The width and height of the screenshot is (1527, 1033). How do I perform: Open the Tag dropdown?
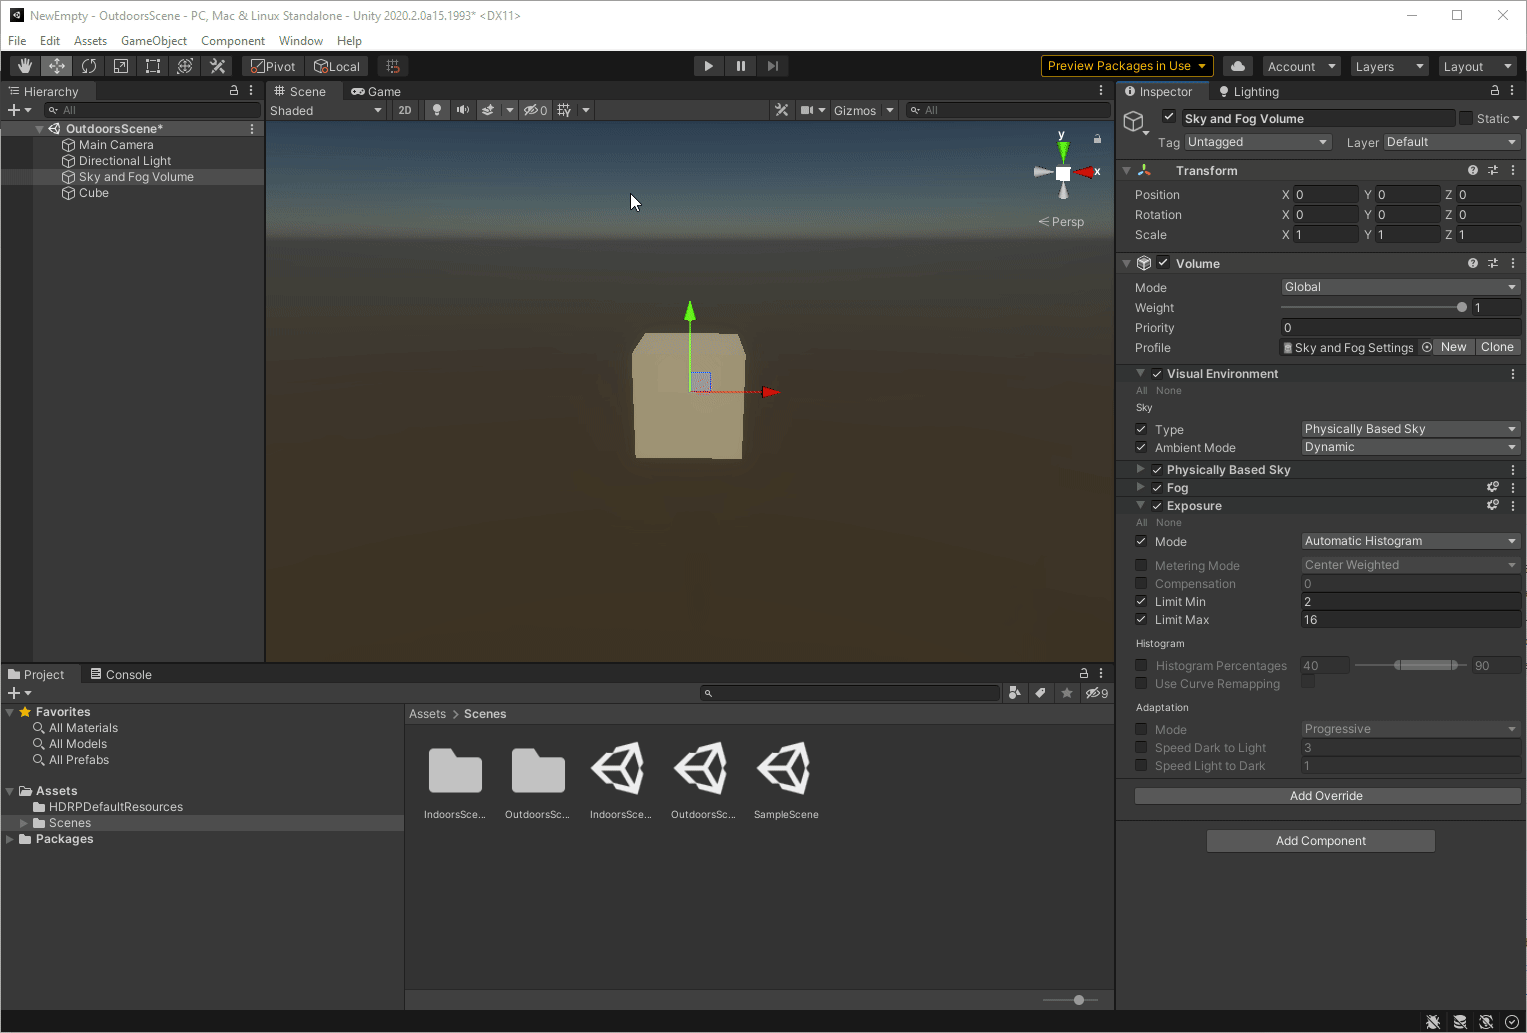(1257, 142)
